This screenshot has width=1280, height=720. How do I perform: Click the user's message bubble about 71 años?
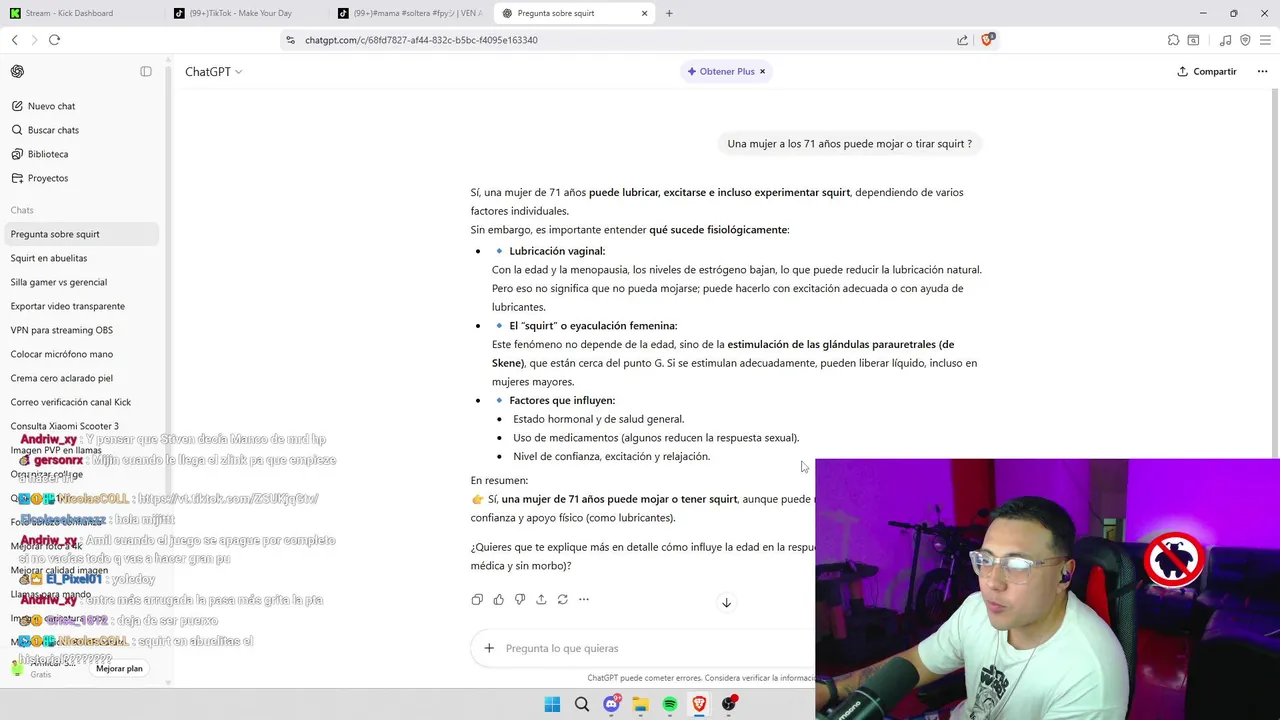pos(849,144)
